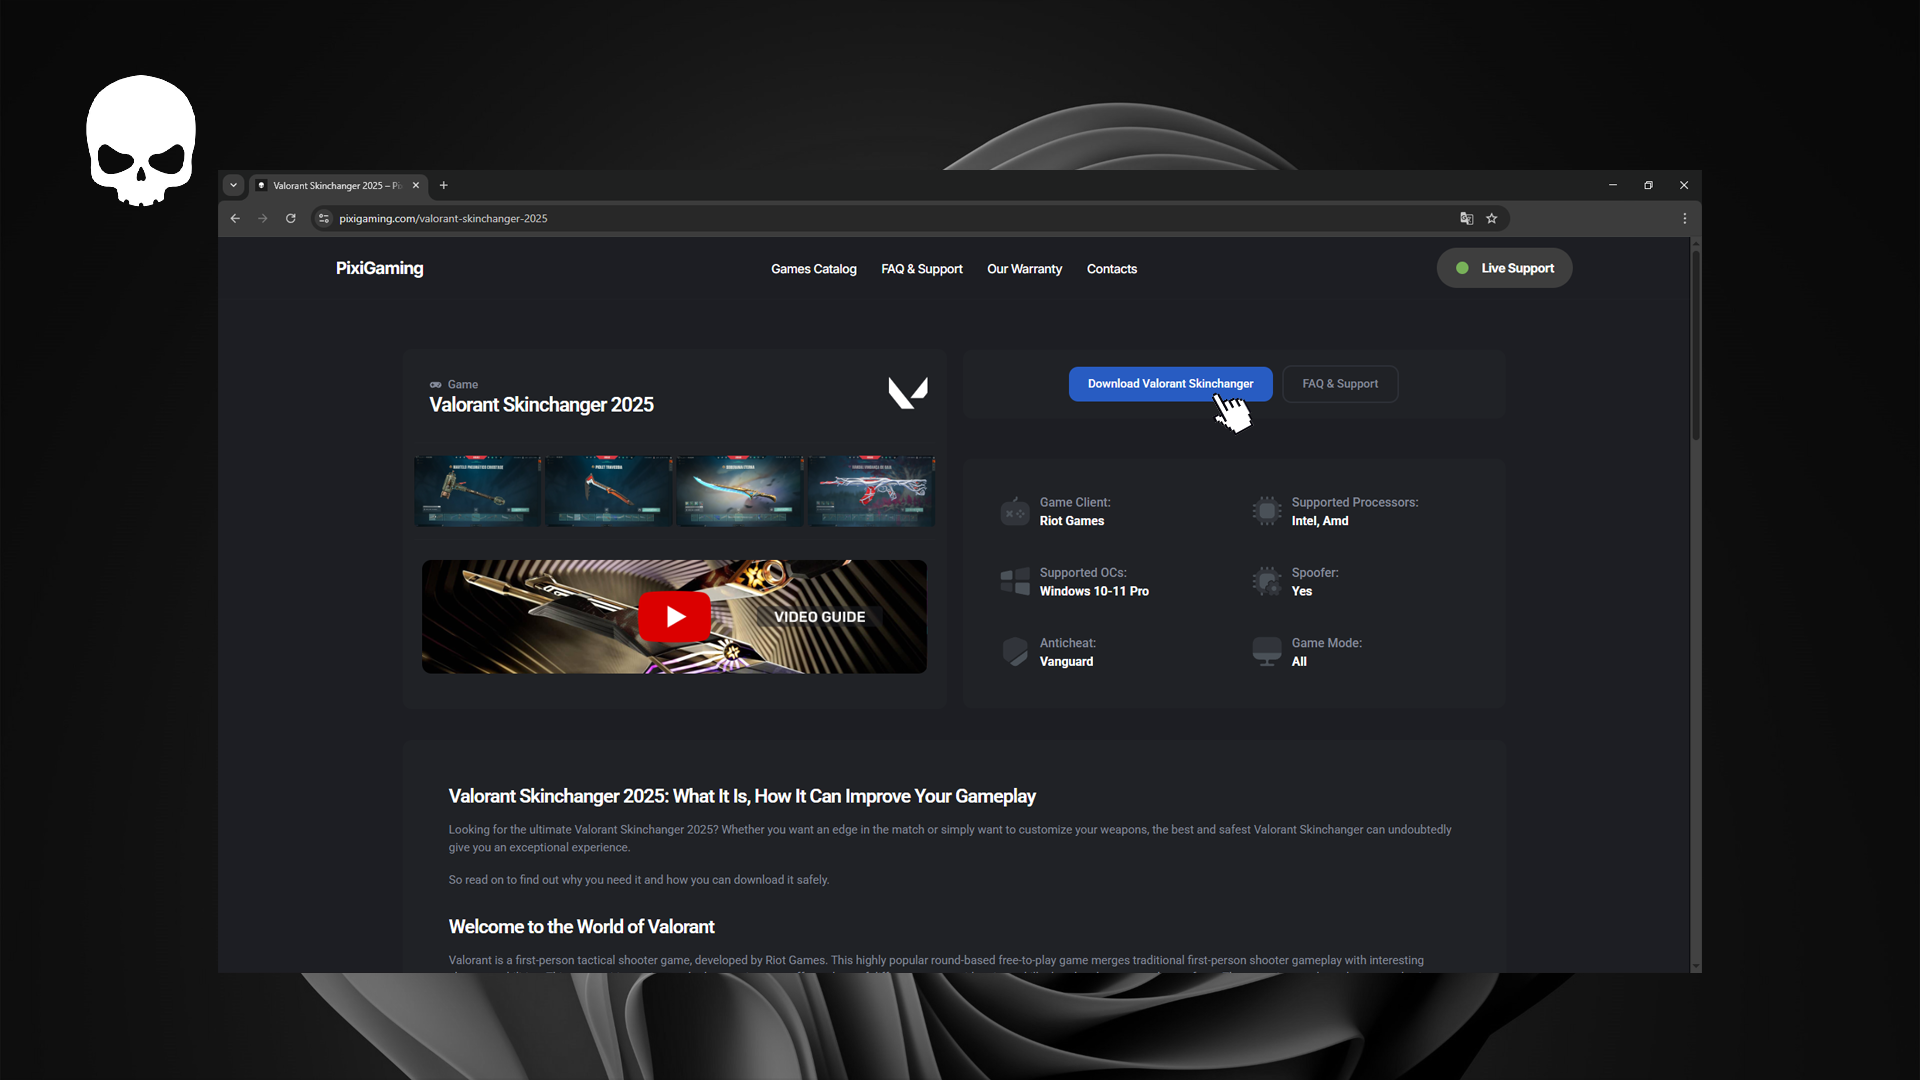The image size is (1920, 1080).
Task: Open the third blade skin screenshot thumbnail
Action: [x=739, y=491]
